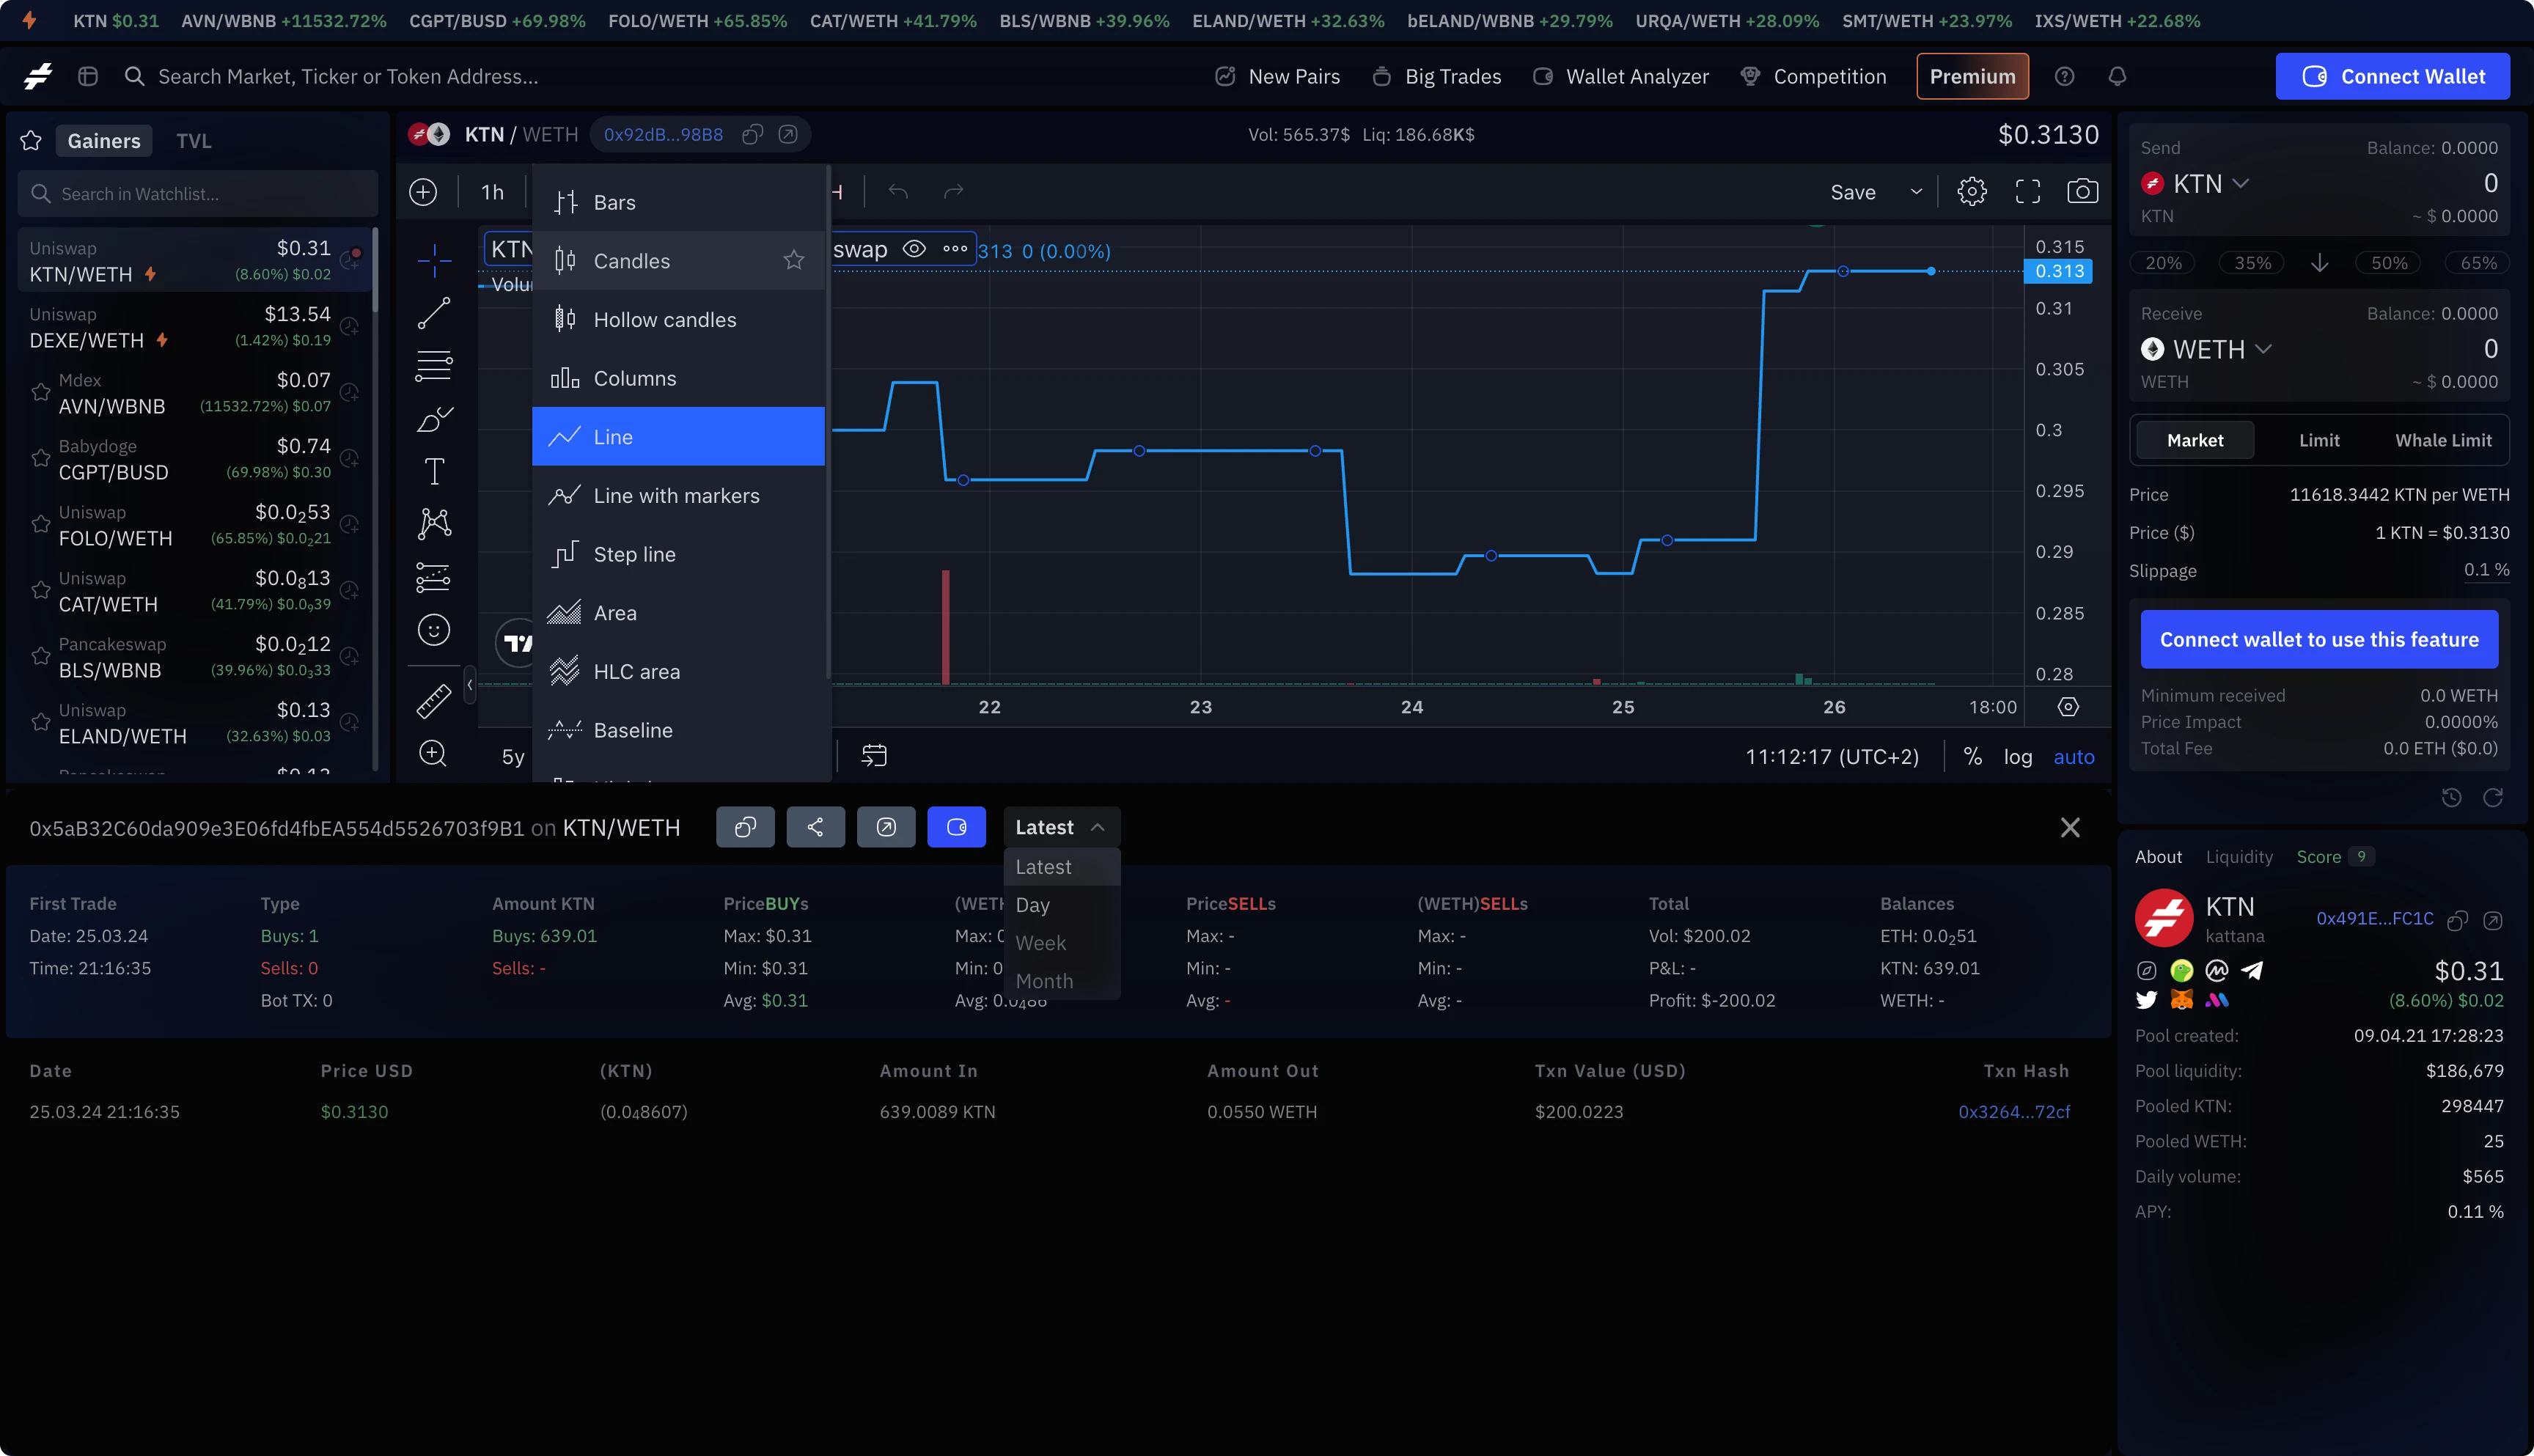Open the notifications bell
The width and height of the screenshot is (2534, 1456).
(2117, 76)
